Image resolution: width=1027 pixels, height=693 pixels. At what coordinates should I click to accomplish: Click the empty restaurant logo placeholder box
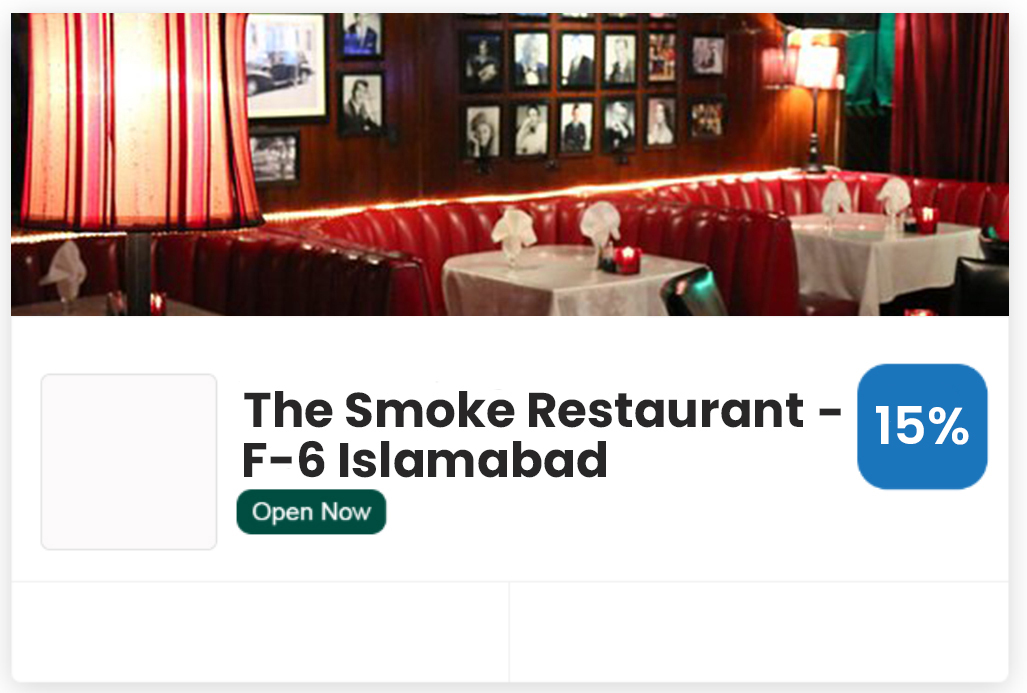pos(129,462)
